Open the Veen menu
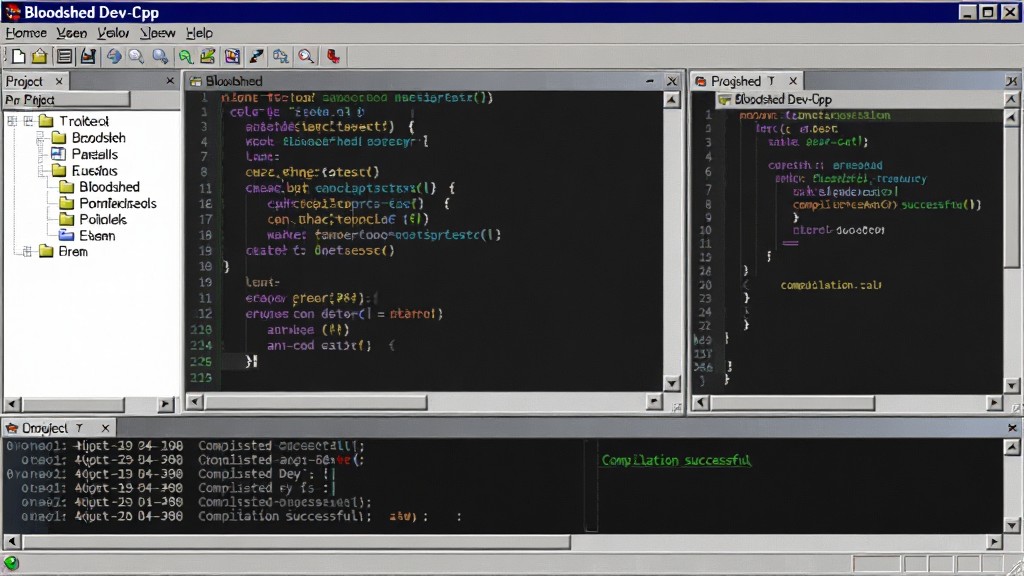 pos(71,33)
